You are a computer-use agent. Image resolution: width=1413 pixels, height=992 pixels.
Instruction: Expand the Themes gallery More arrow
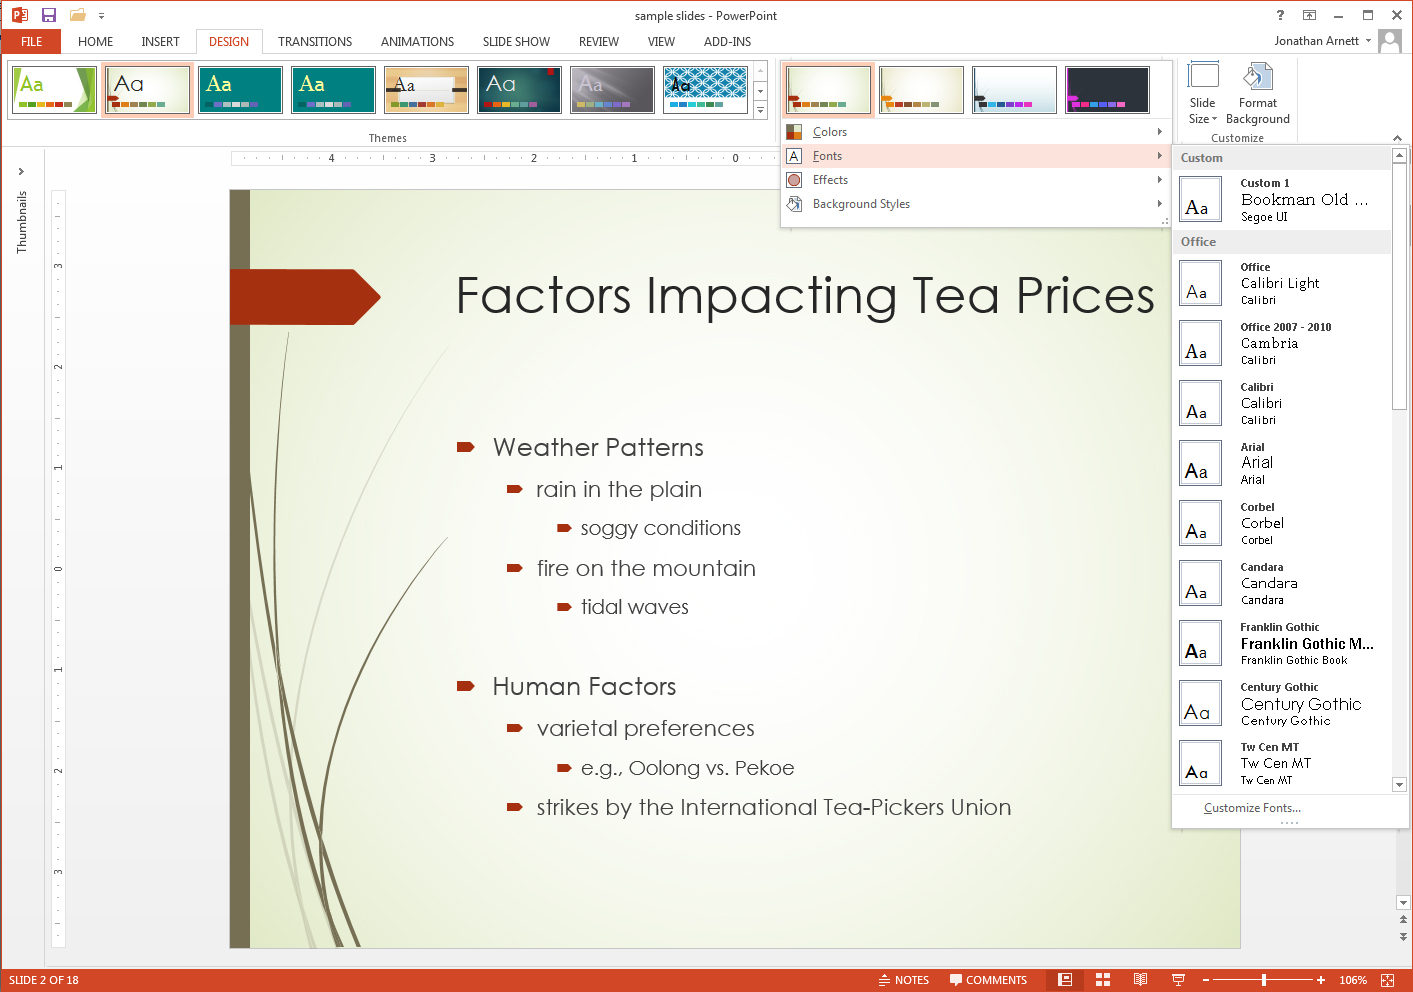(761, 109)
